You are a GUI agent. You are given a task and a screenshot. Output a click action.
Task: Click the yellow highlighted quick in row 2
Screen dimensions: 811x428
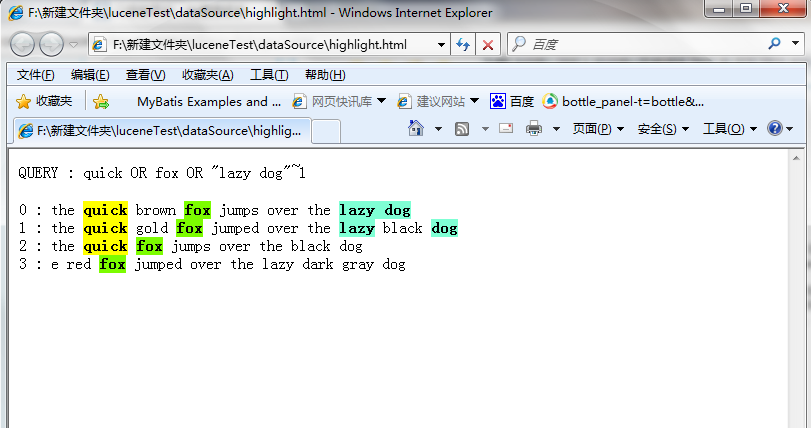(x=106, y=246)
